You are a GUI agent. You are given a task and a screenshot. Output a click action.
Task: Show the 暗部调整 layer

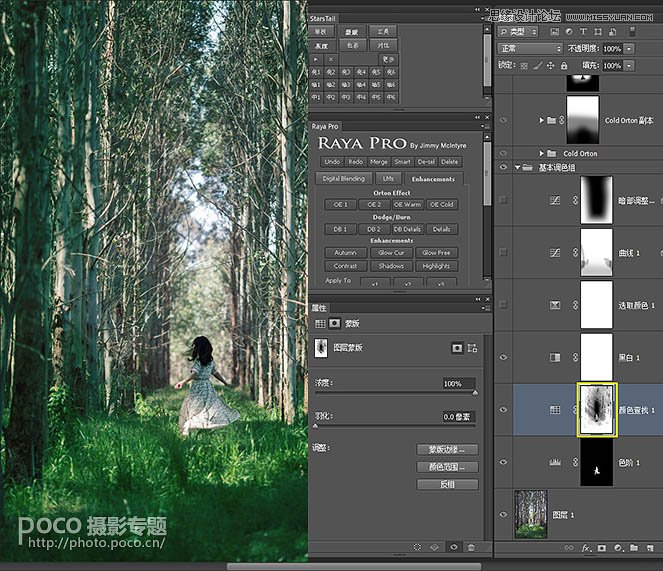pyautogui.click(x=503, y=200)
